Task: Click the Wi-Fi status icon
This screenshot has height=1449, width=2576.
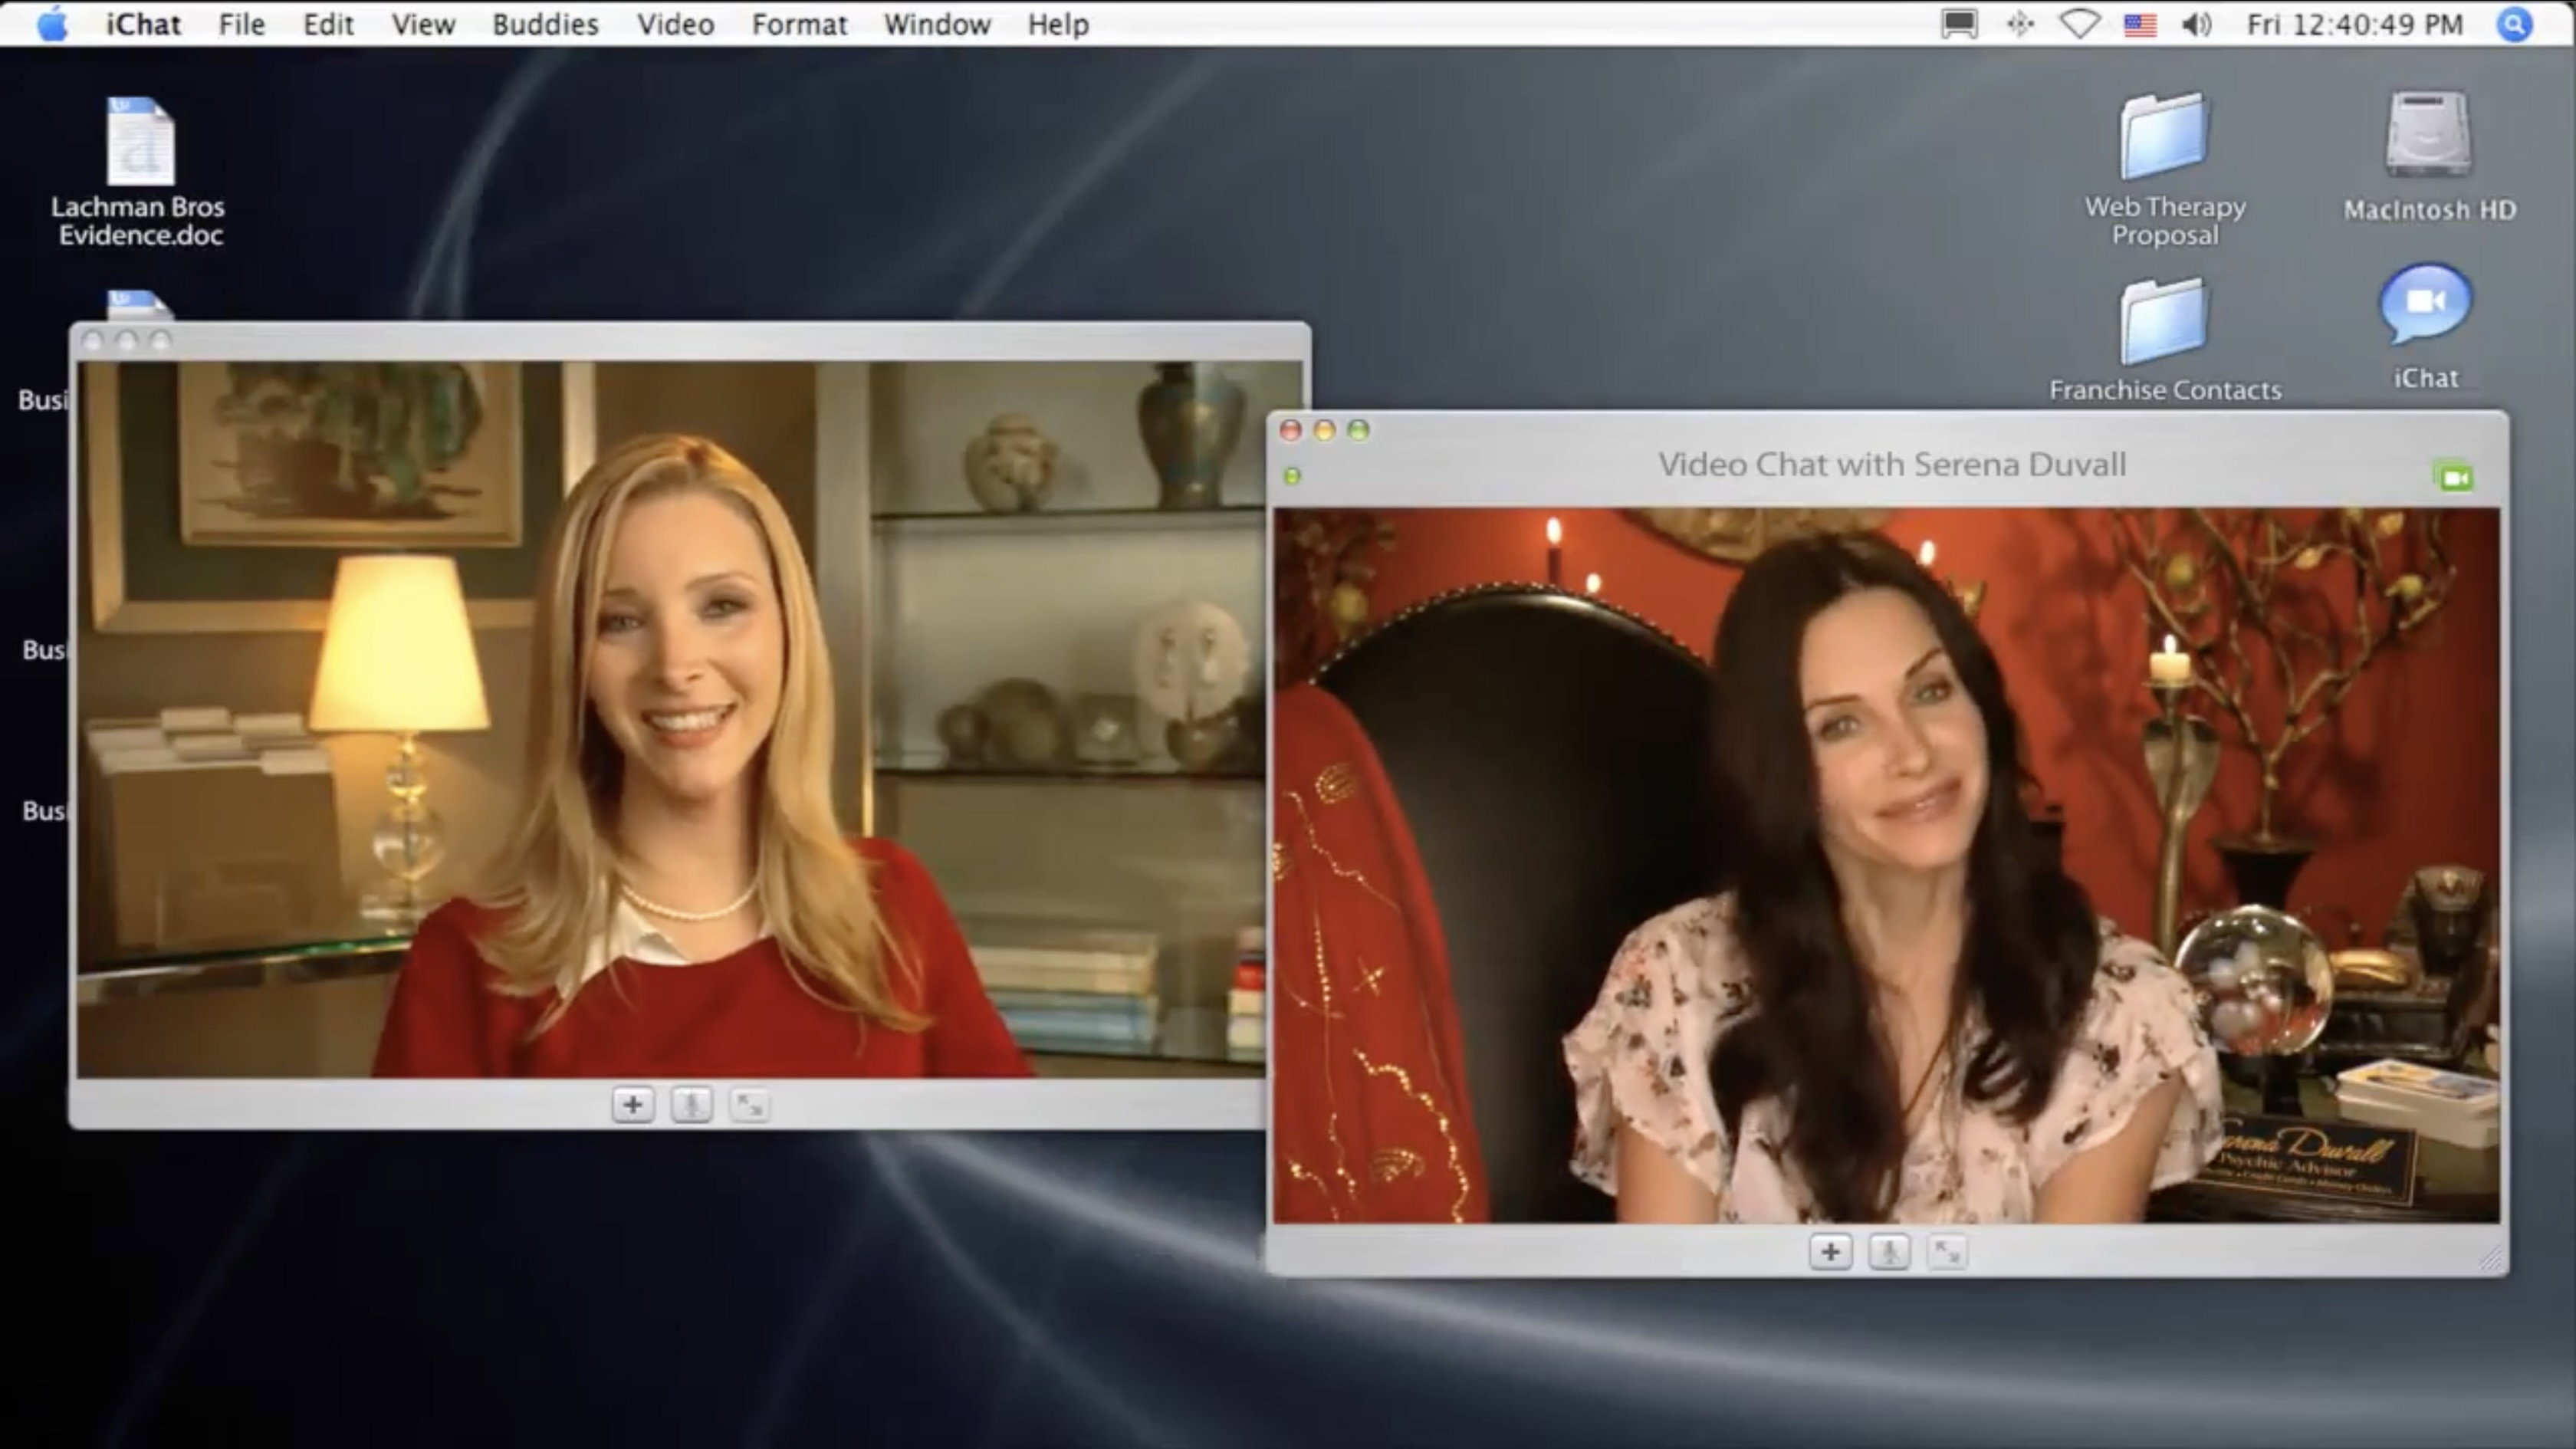Action: click(x=2080, y=24)
